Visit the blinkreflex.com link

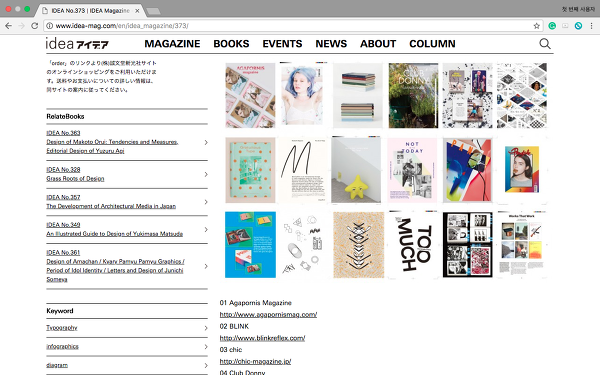[x=262, y=338]
